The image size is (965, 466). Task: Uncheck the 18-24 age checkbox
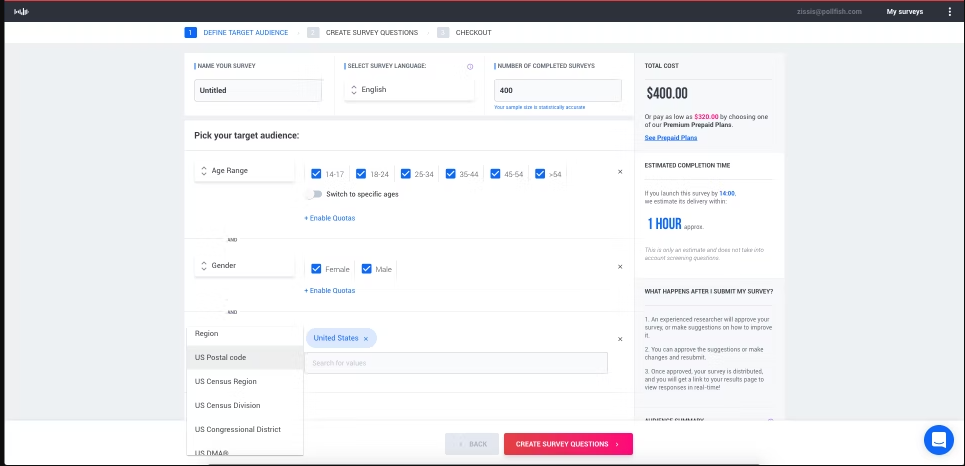coord(361,174)
